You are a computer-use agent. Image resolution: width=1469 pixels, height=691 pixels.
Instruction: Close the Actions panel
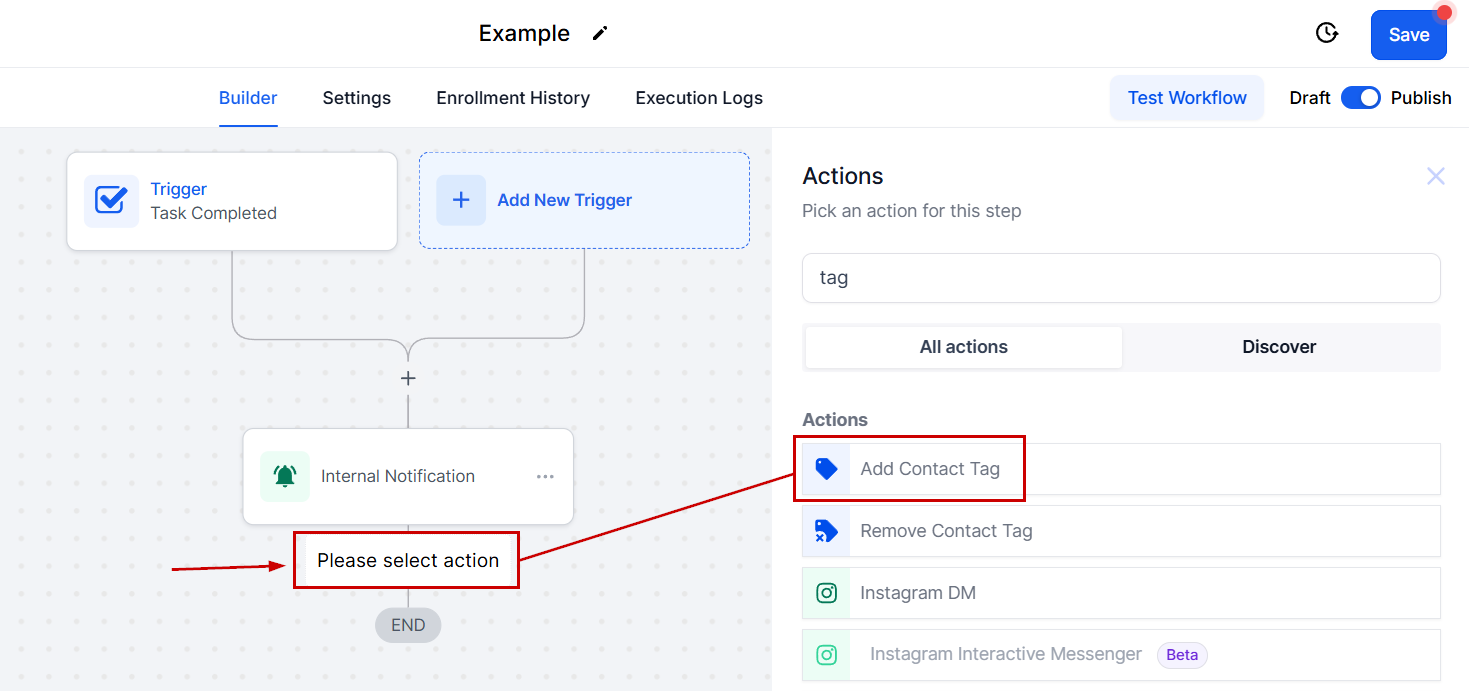(x=1436, y=176)
